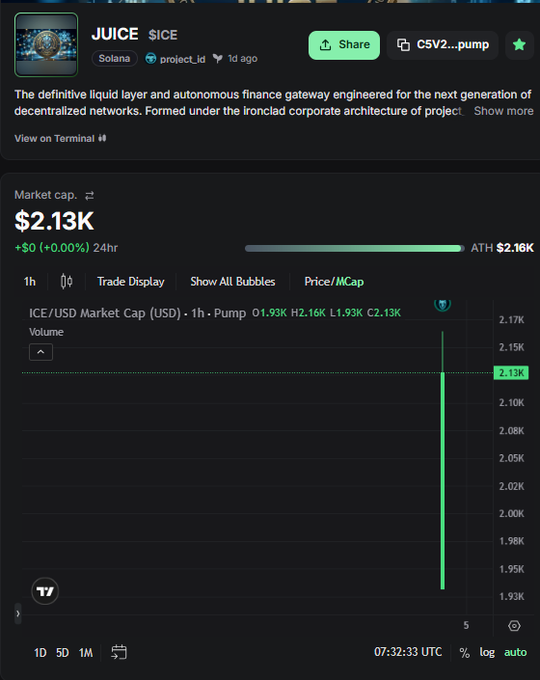
Task: Click the bubble marker atop the candle
Action: tap(442, 304)
